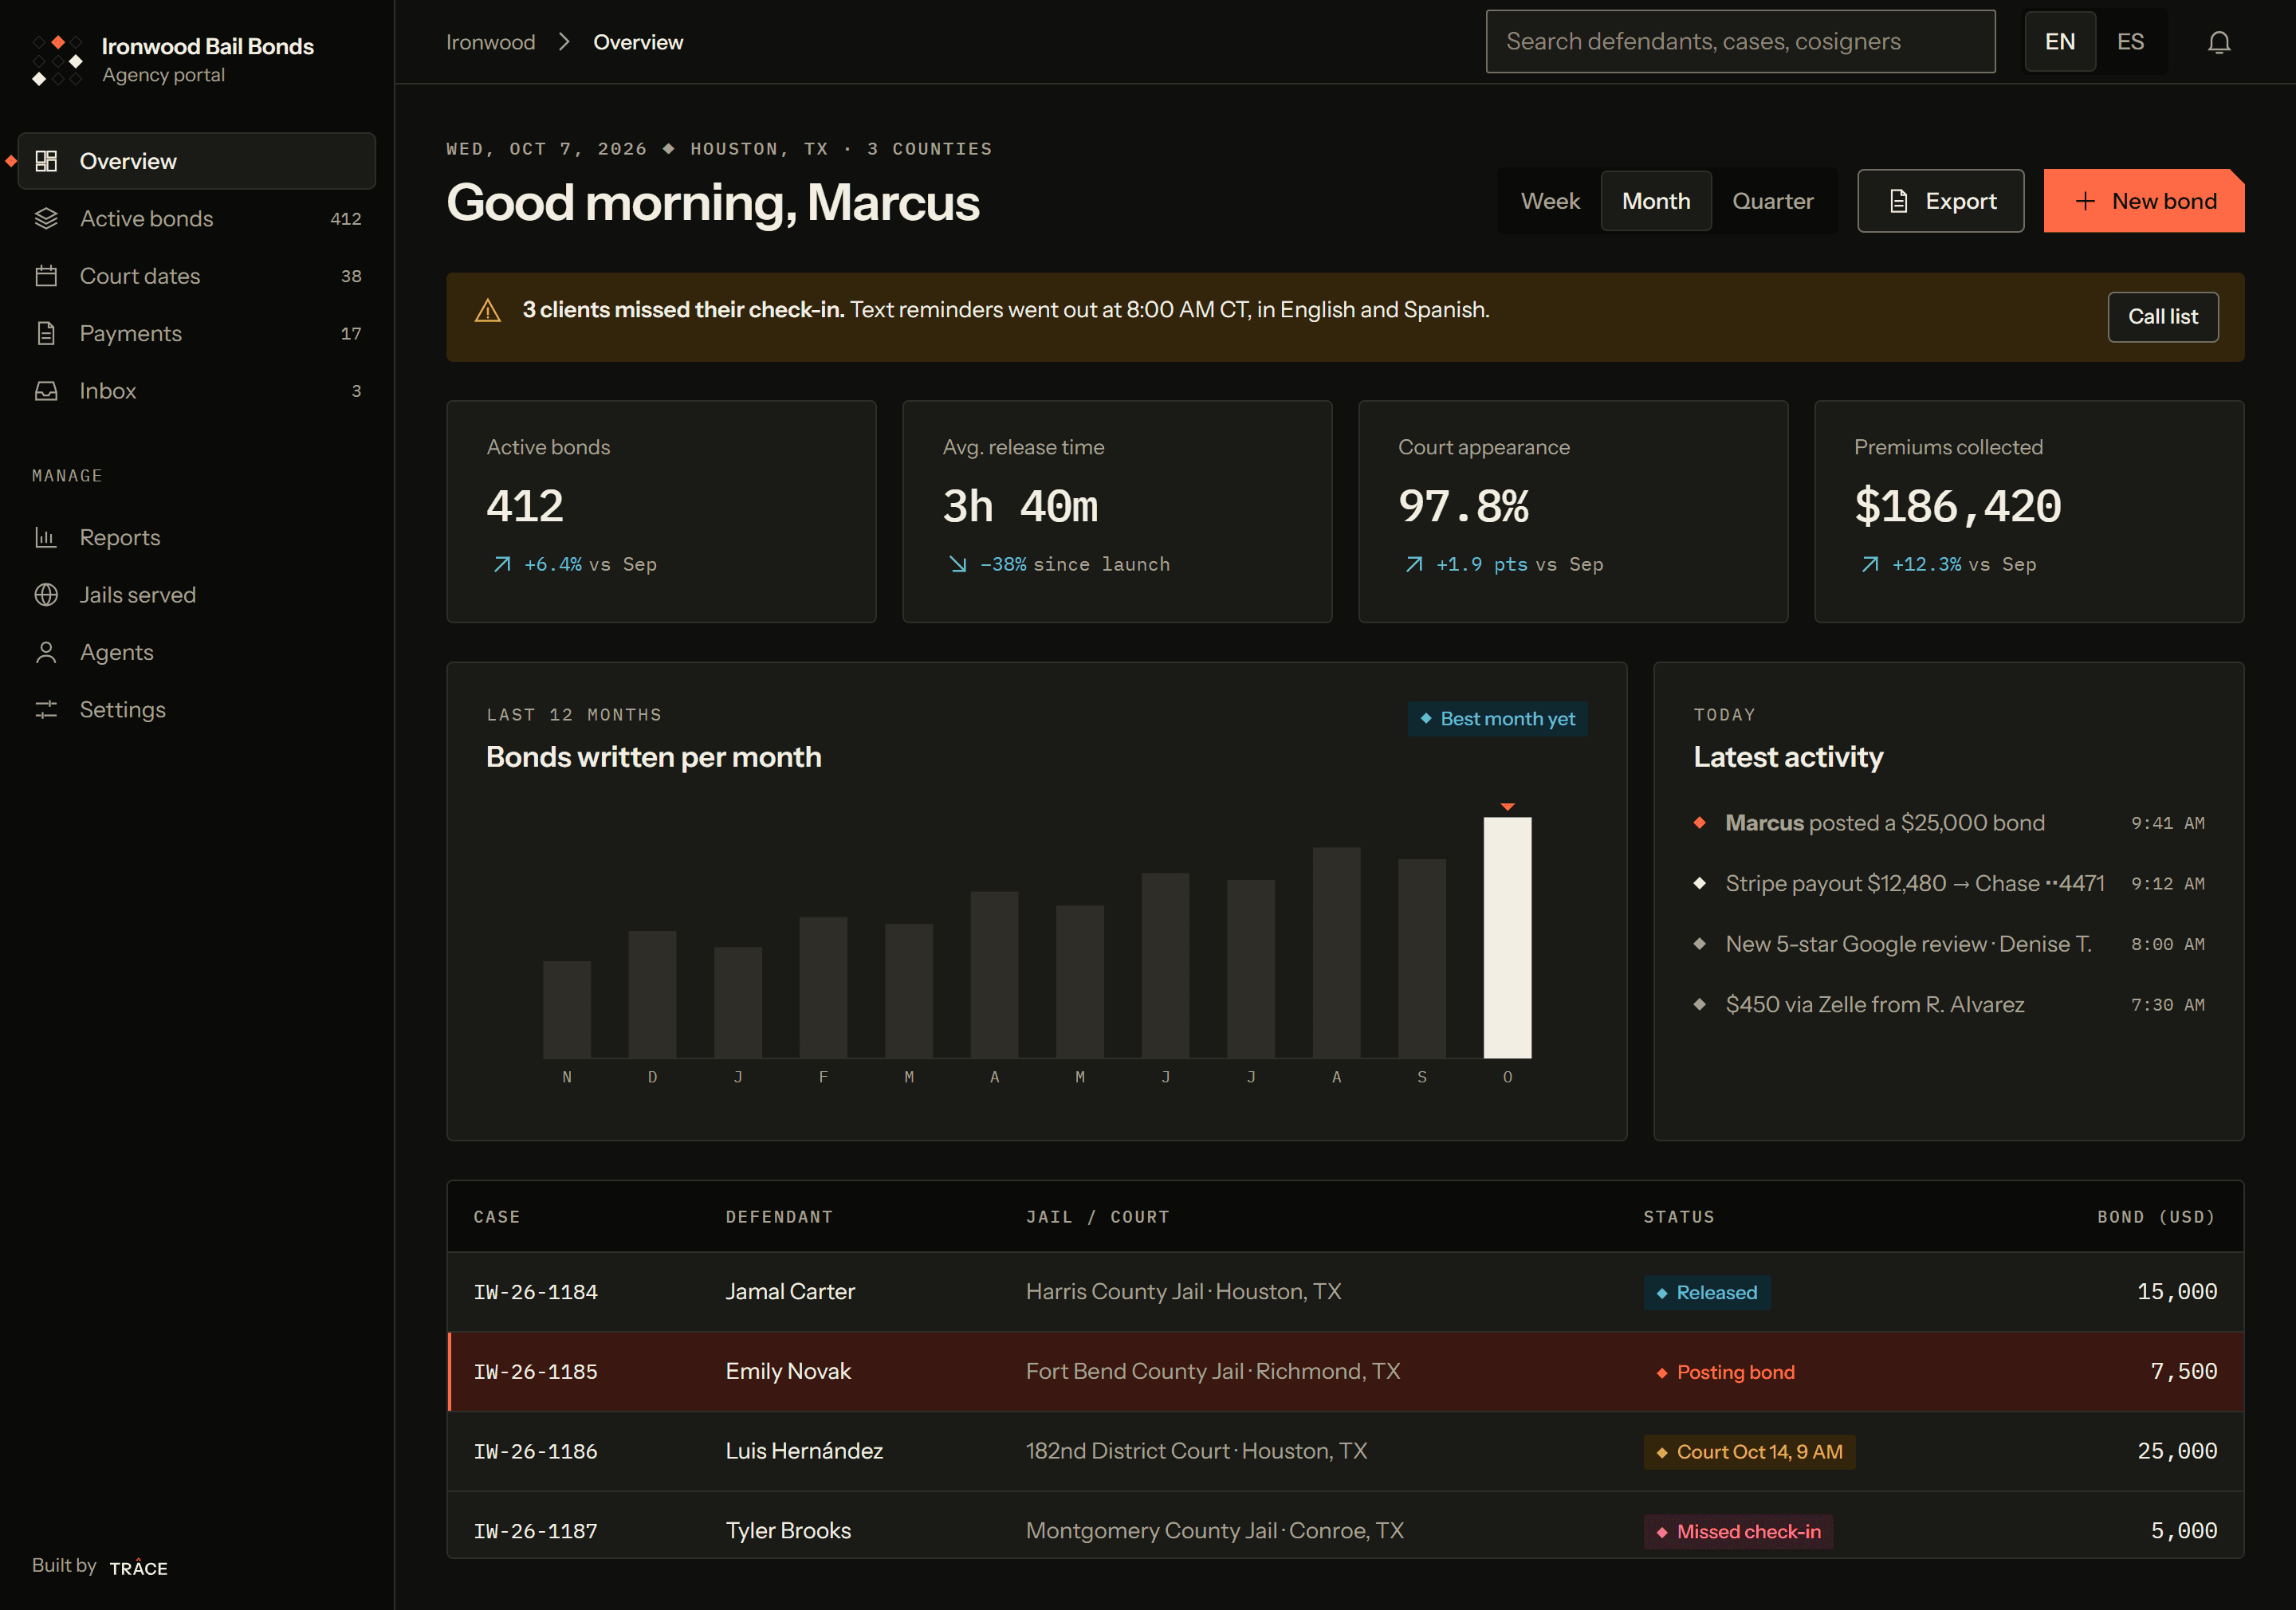Click the Agents person icon
This screenshot has width=2296, height=1610.
coord(46,652)
